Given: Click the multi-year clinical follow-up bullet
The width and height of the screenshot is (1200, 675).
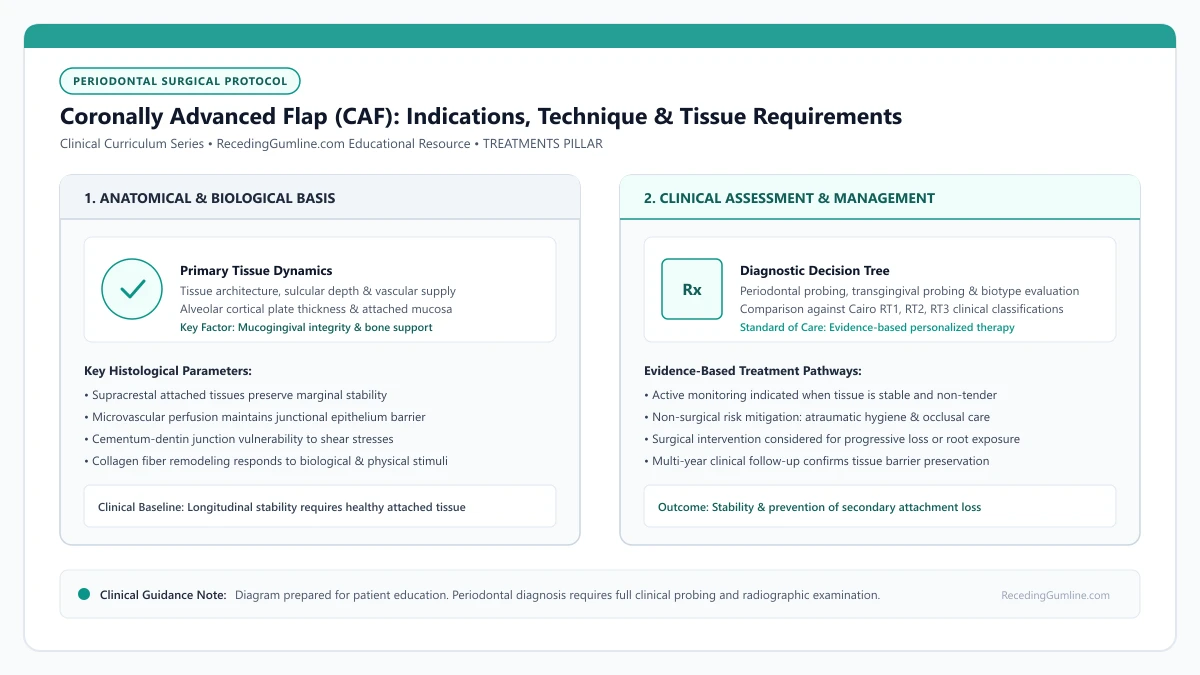Looking at the screenshot, I should 817,461.
